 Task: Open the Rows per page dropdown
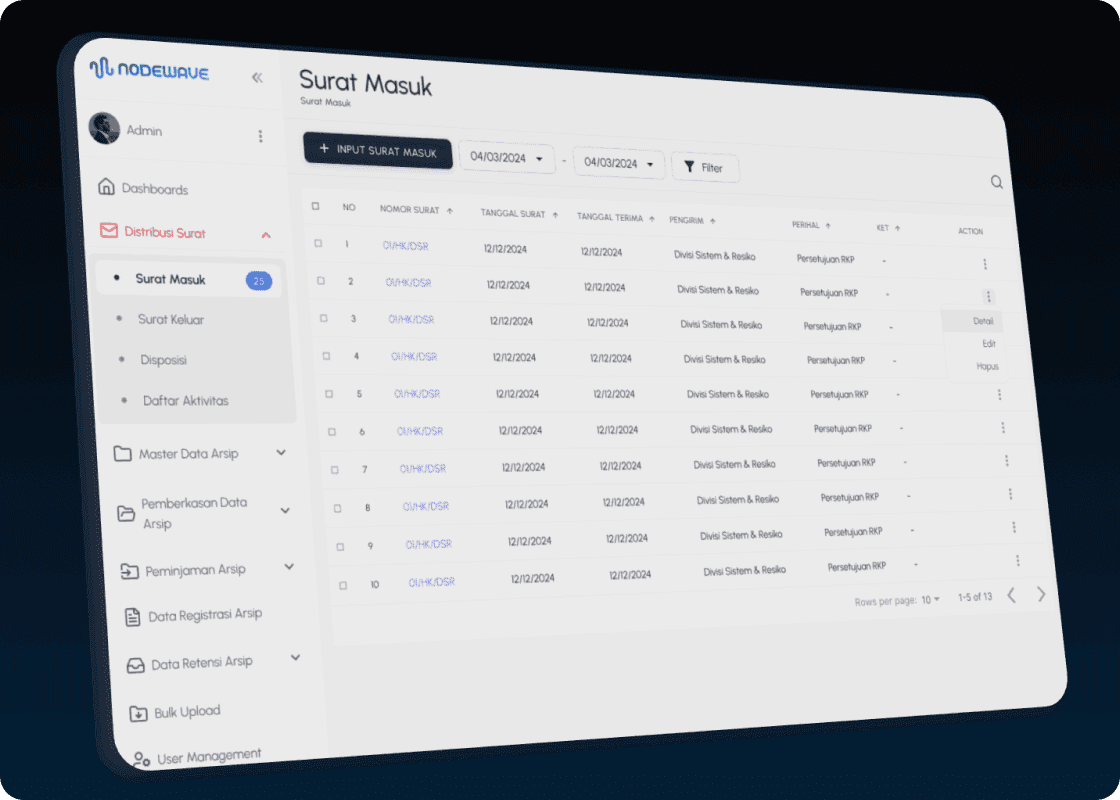click(x=930, y=599)
